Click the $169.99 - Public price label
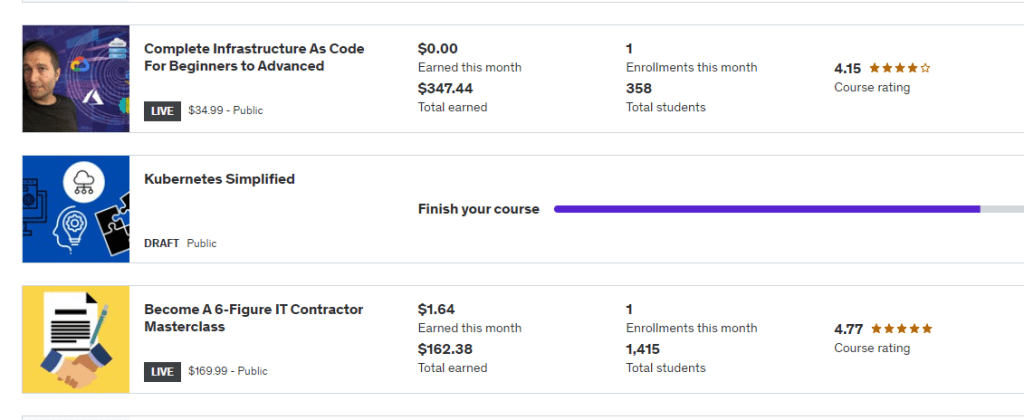The width and height of the screenshot is (1024, 420). 228,371
